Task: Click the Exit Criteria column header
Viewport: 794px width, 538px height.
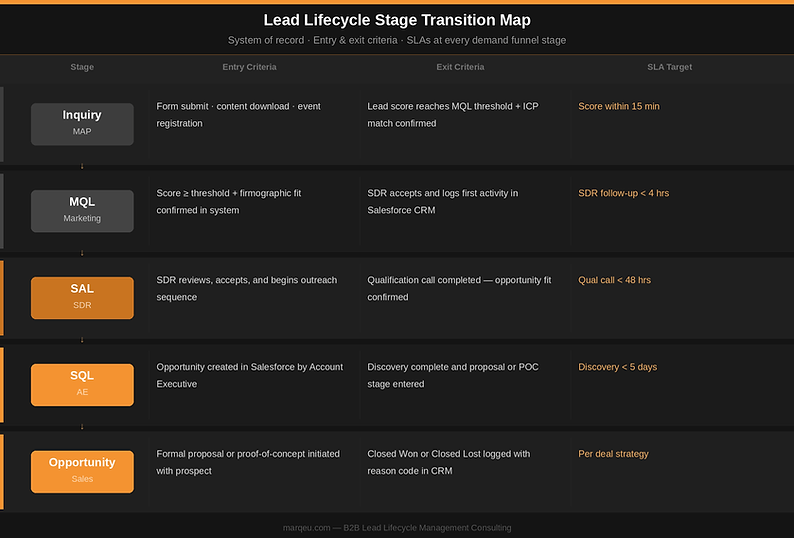Action: coord(460,67)
